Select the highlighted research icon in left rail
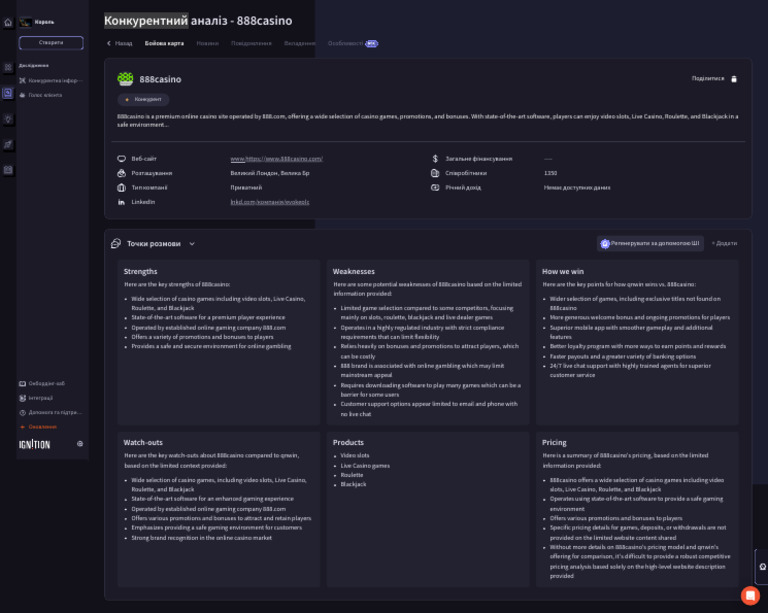 point(8,93)
